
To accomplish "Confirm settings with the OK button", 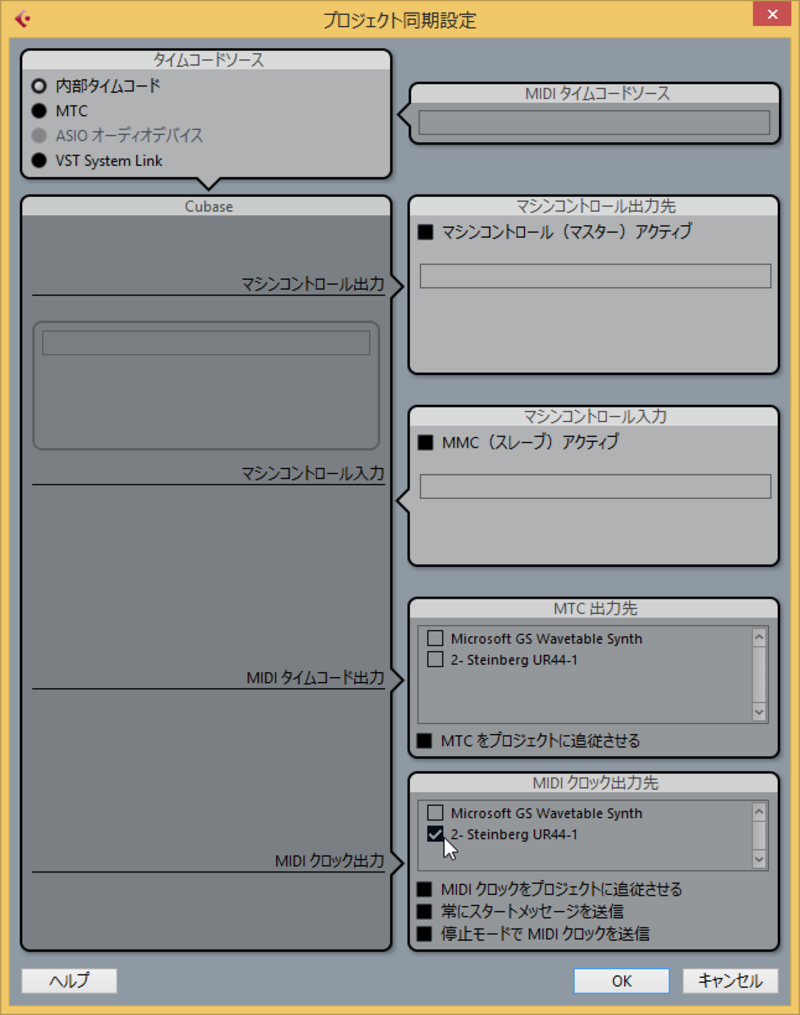I will pyautogui.click(x=621, y=981).
